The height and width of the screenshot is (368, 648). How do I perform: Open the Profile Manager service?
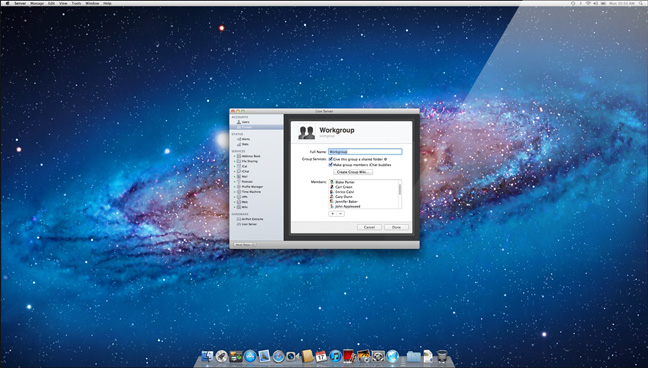click(x=252, y=187)
